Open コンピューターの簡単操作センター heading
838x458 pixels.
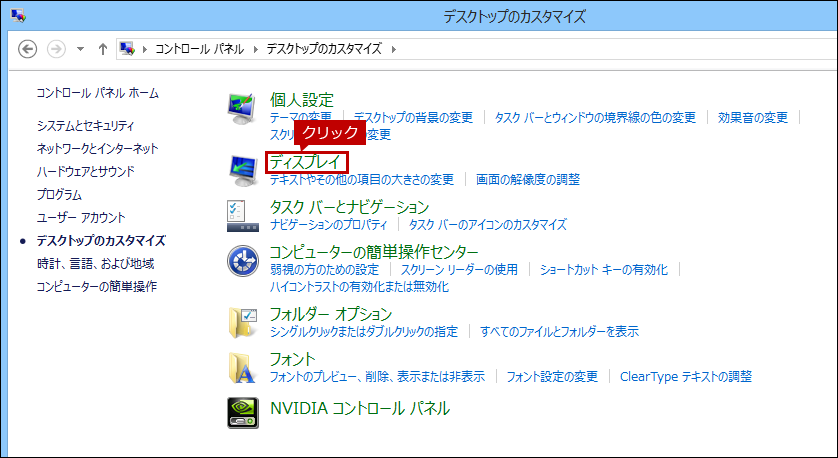[x=374, y=252]
